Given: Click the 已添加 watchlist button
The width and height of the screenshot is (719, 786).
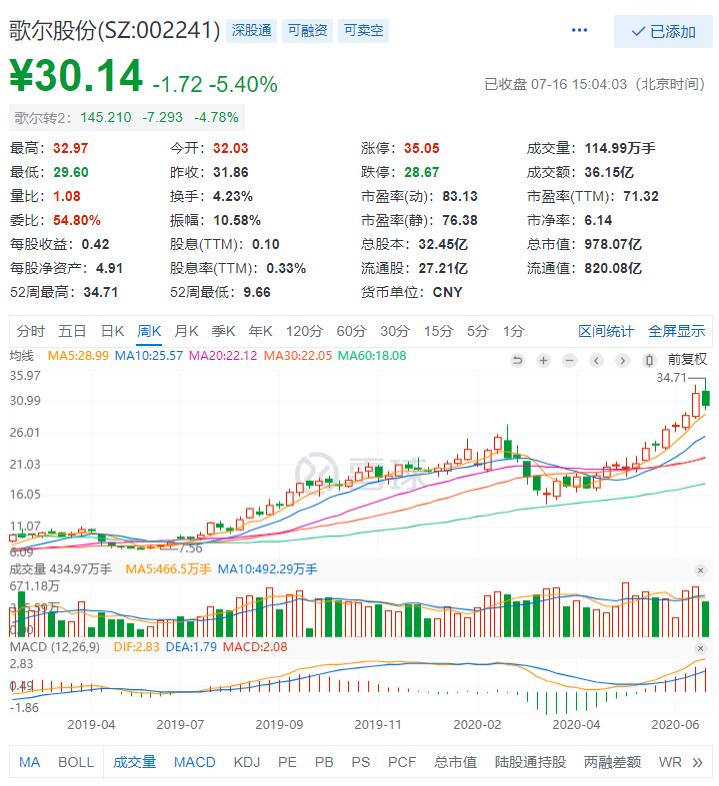Looking at the screenshot, I should pyautogui.click(x=663, y=32).
